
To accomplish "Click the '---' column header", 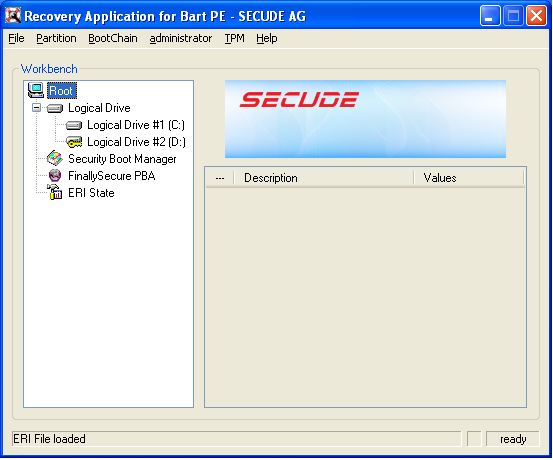I will pyautogui.click(x=220, y=178).
